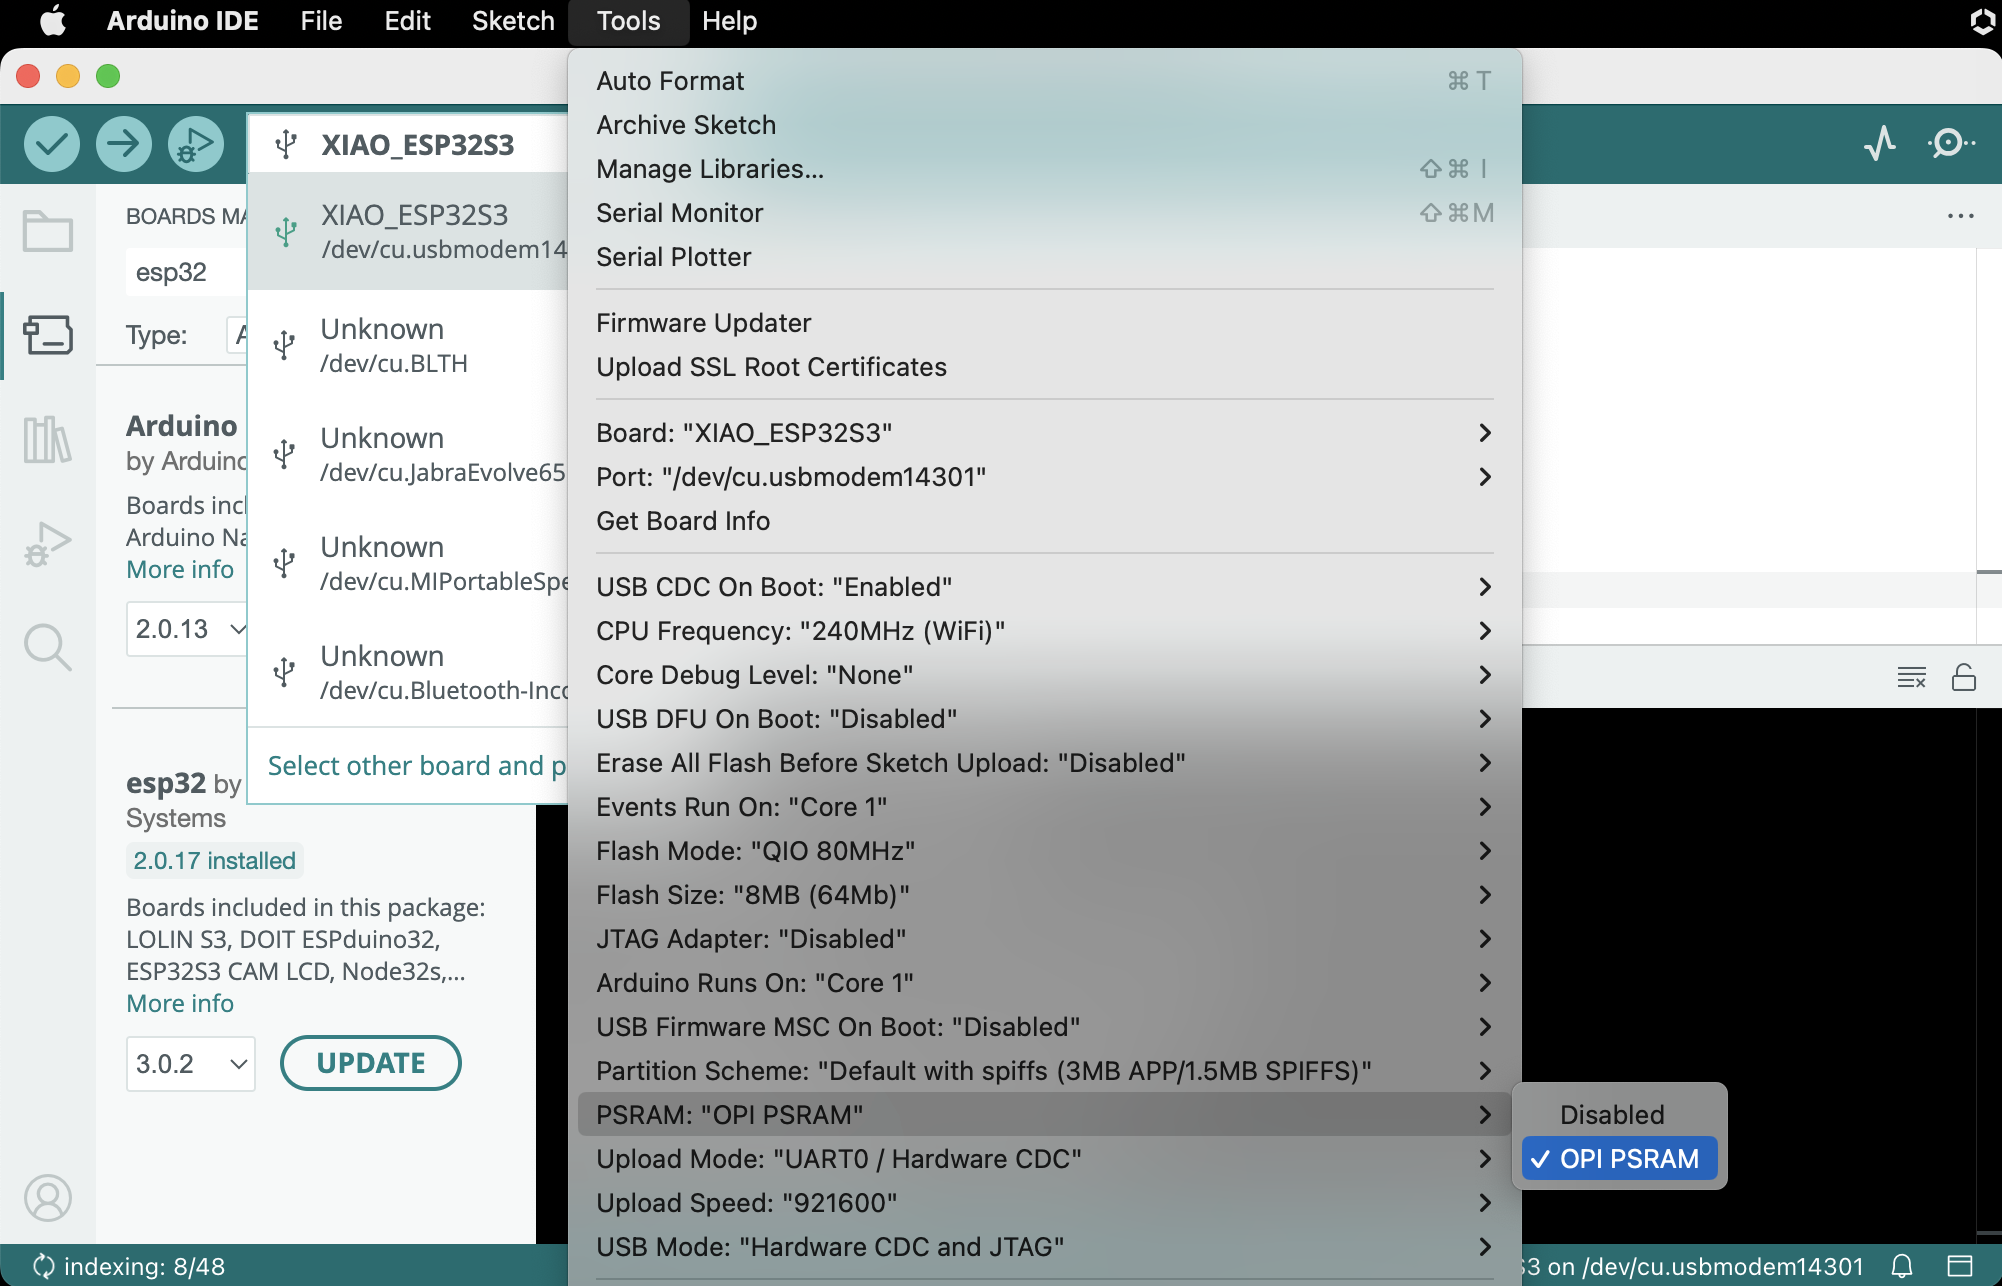Open the Sketch menu
Image resolution: width=2002 pixels, height=1286 pixels.
pyautogui.click(x=513, y=21)
